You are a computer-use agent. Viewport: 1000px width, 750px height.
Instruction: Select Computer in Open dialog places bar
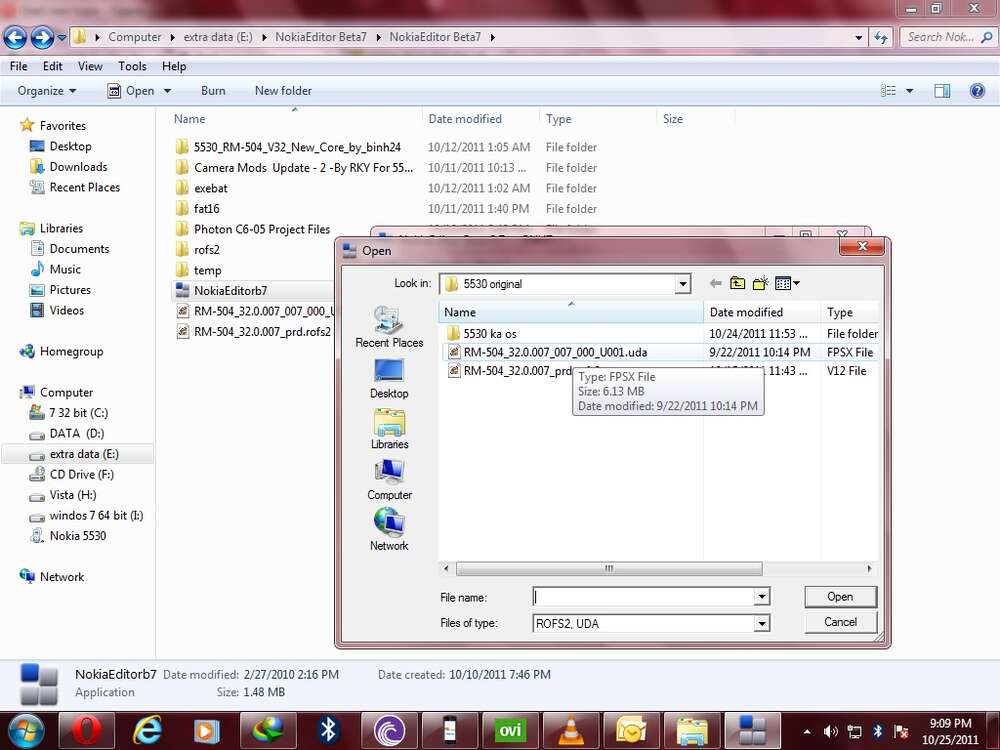(389, 480)
